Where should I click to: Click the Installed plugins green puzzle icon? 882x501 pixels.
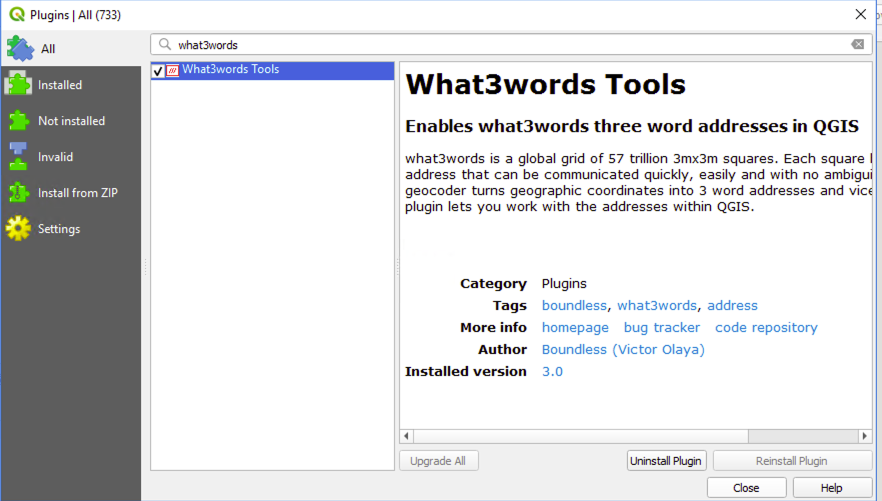coord(18,85)
